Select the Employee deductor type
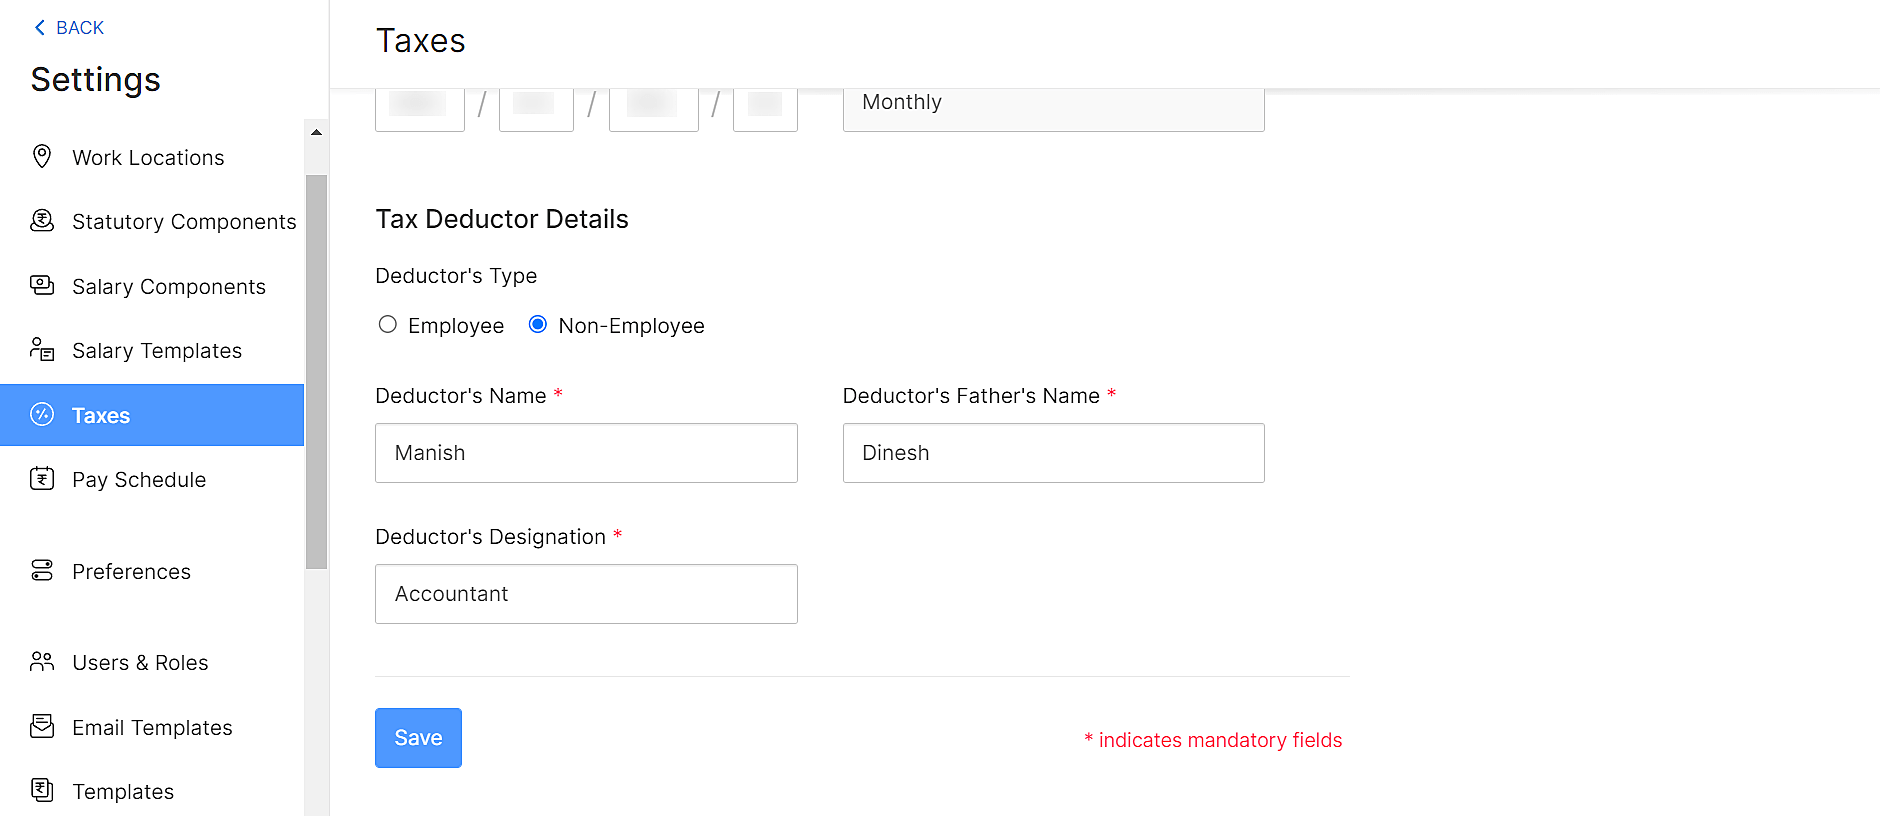This screenshot has height=816, width=1880. pyautogui.click(x=388, y=325)
